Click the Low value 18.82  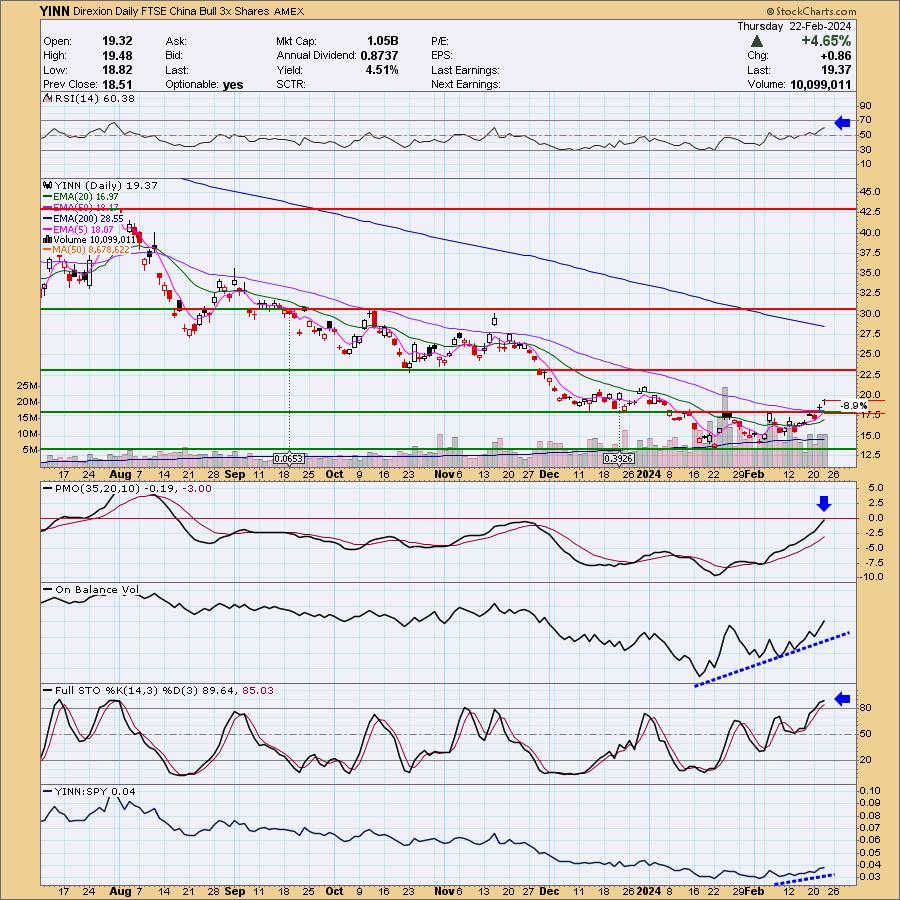point(117,70)
